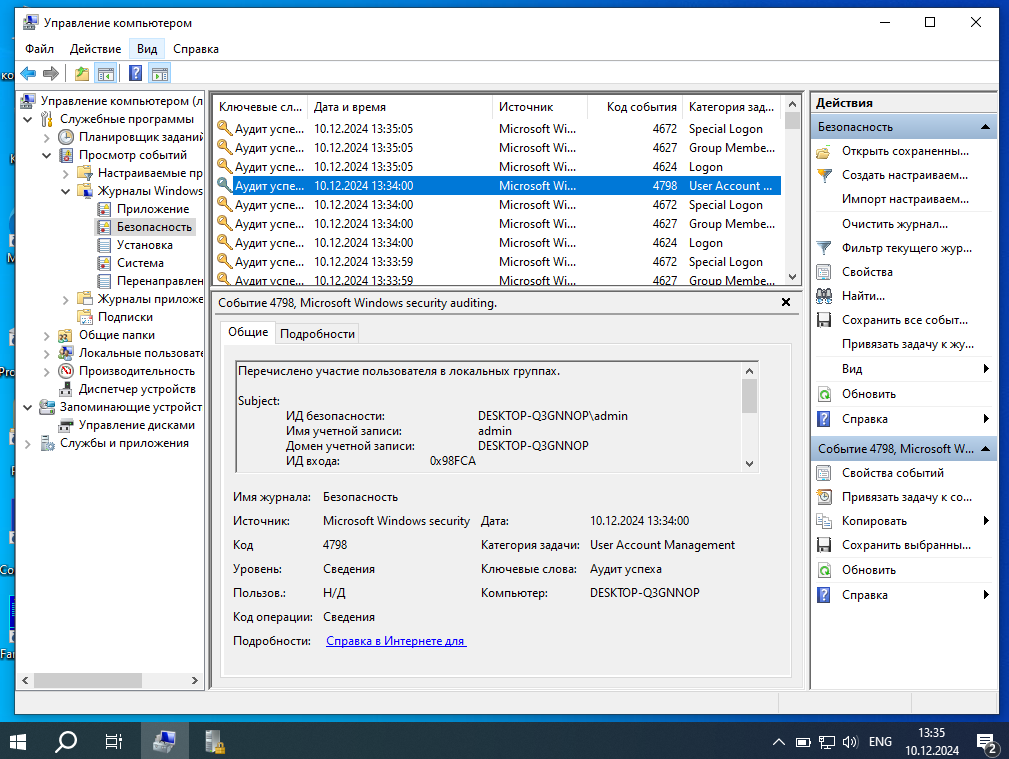
Task: Select event 4627 row at 13:34:00
Action: point(498,224)
